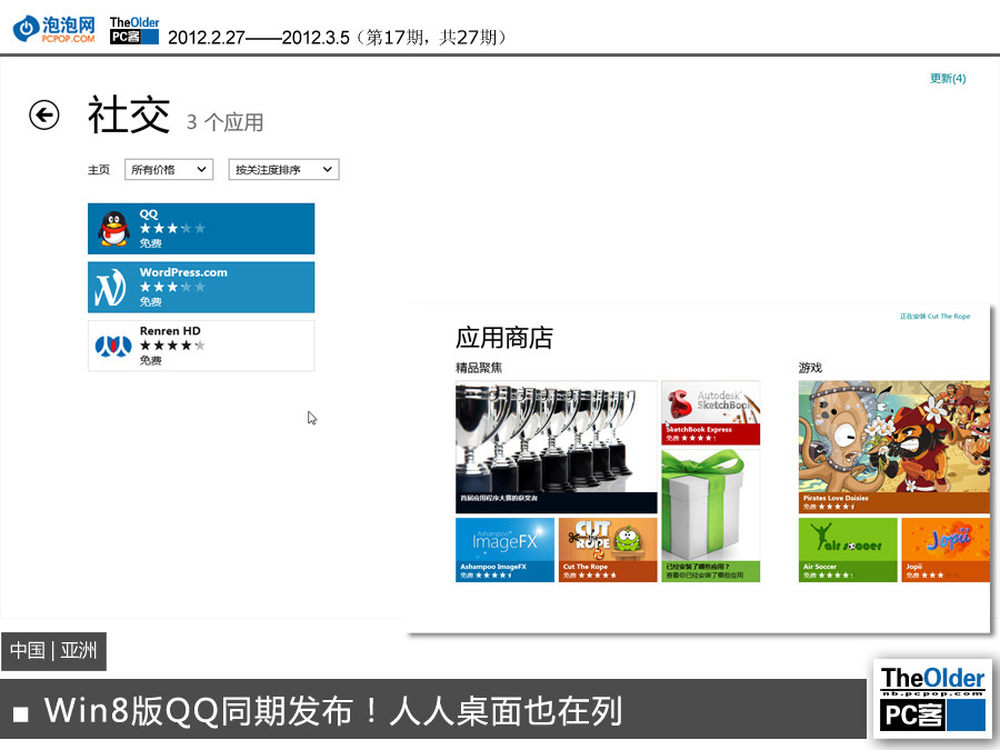Open the 所有价格 price filter dropdown
Image resolution: width=1000 pixels, height=750 pixels.
pos(168,170)
